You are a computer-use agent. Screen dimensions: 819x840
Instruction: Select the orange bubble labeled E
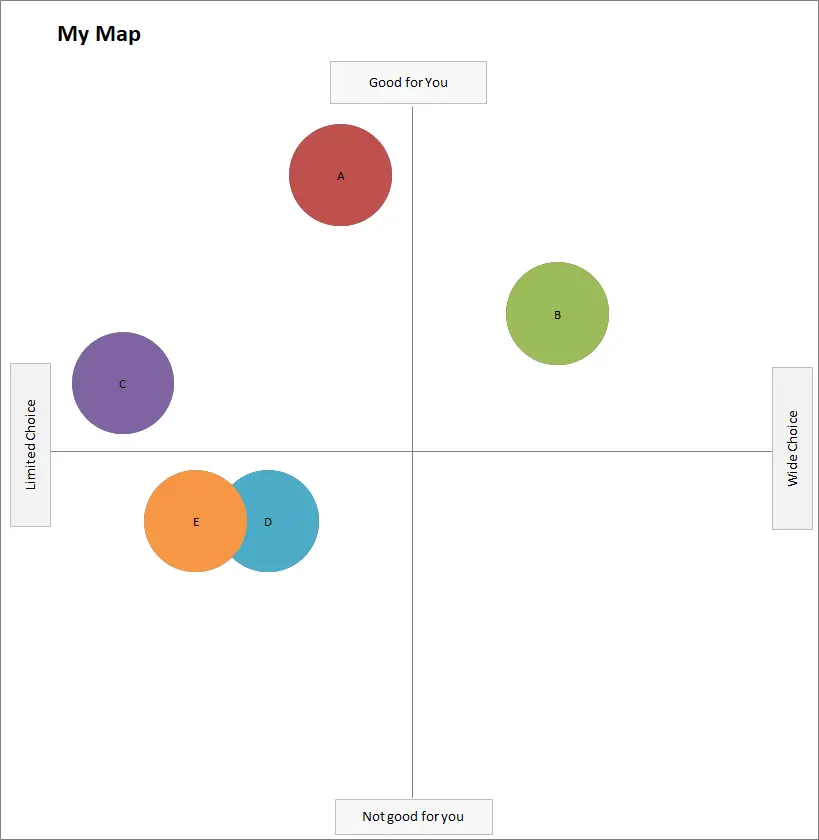coord(196,521)
